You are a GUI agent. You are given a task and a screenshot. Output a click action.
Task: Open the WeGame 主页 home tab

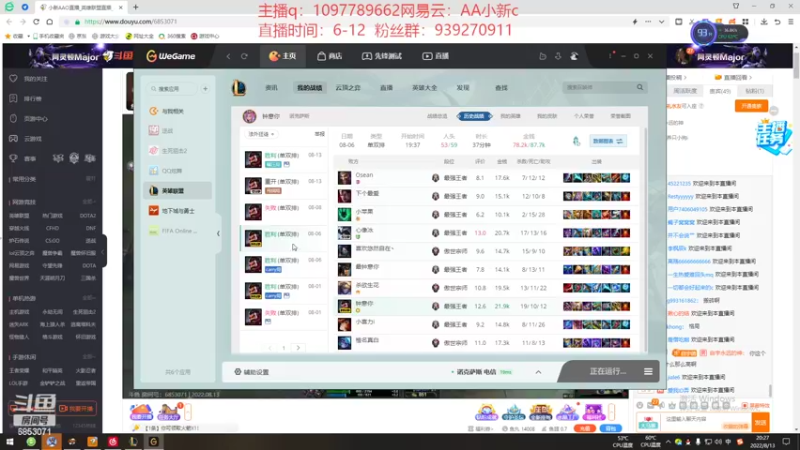[x=282, y=56]
